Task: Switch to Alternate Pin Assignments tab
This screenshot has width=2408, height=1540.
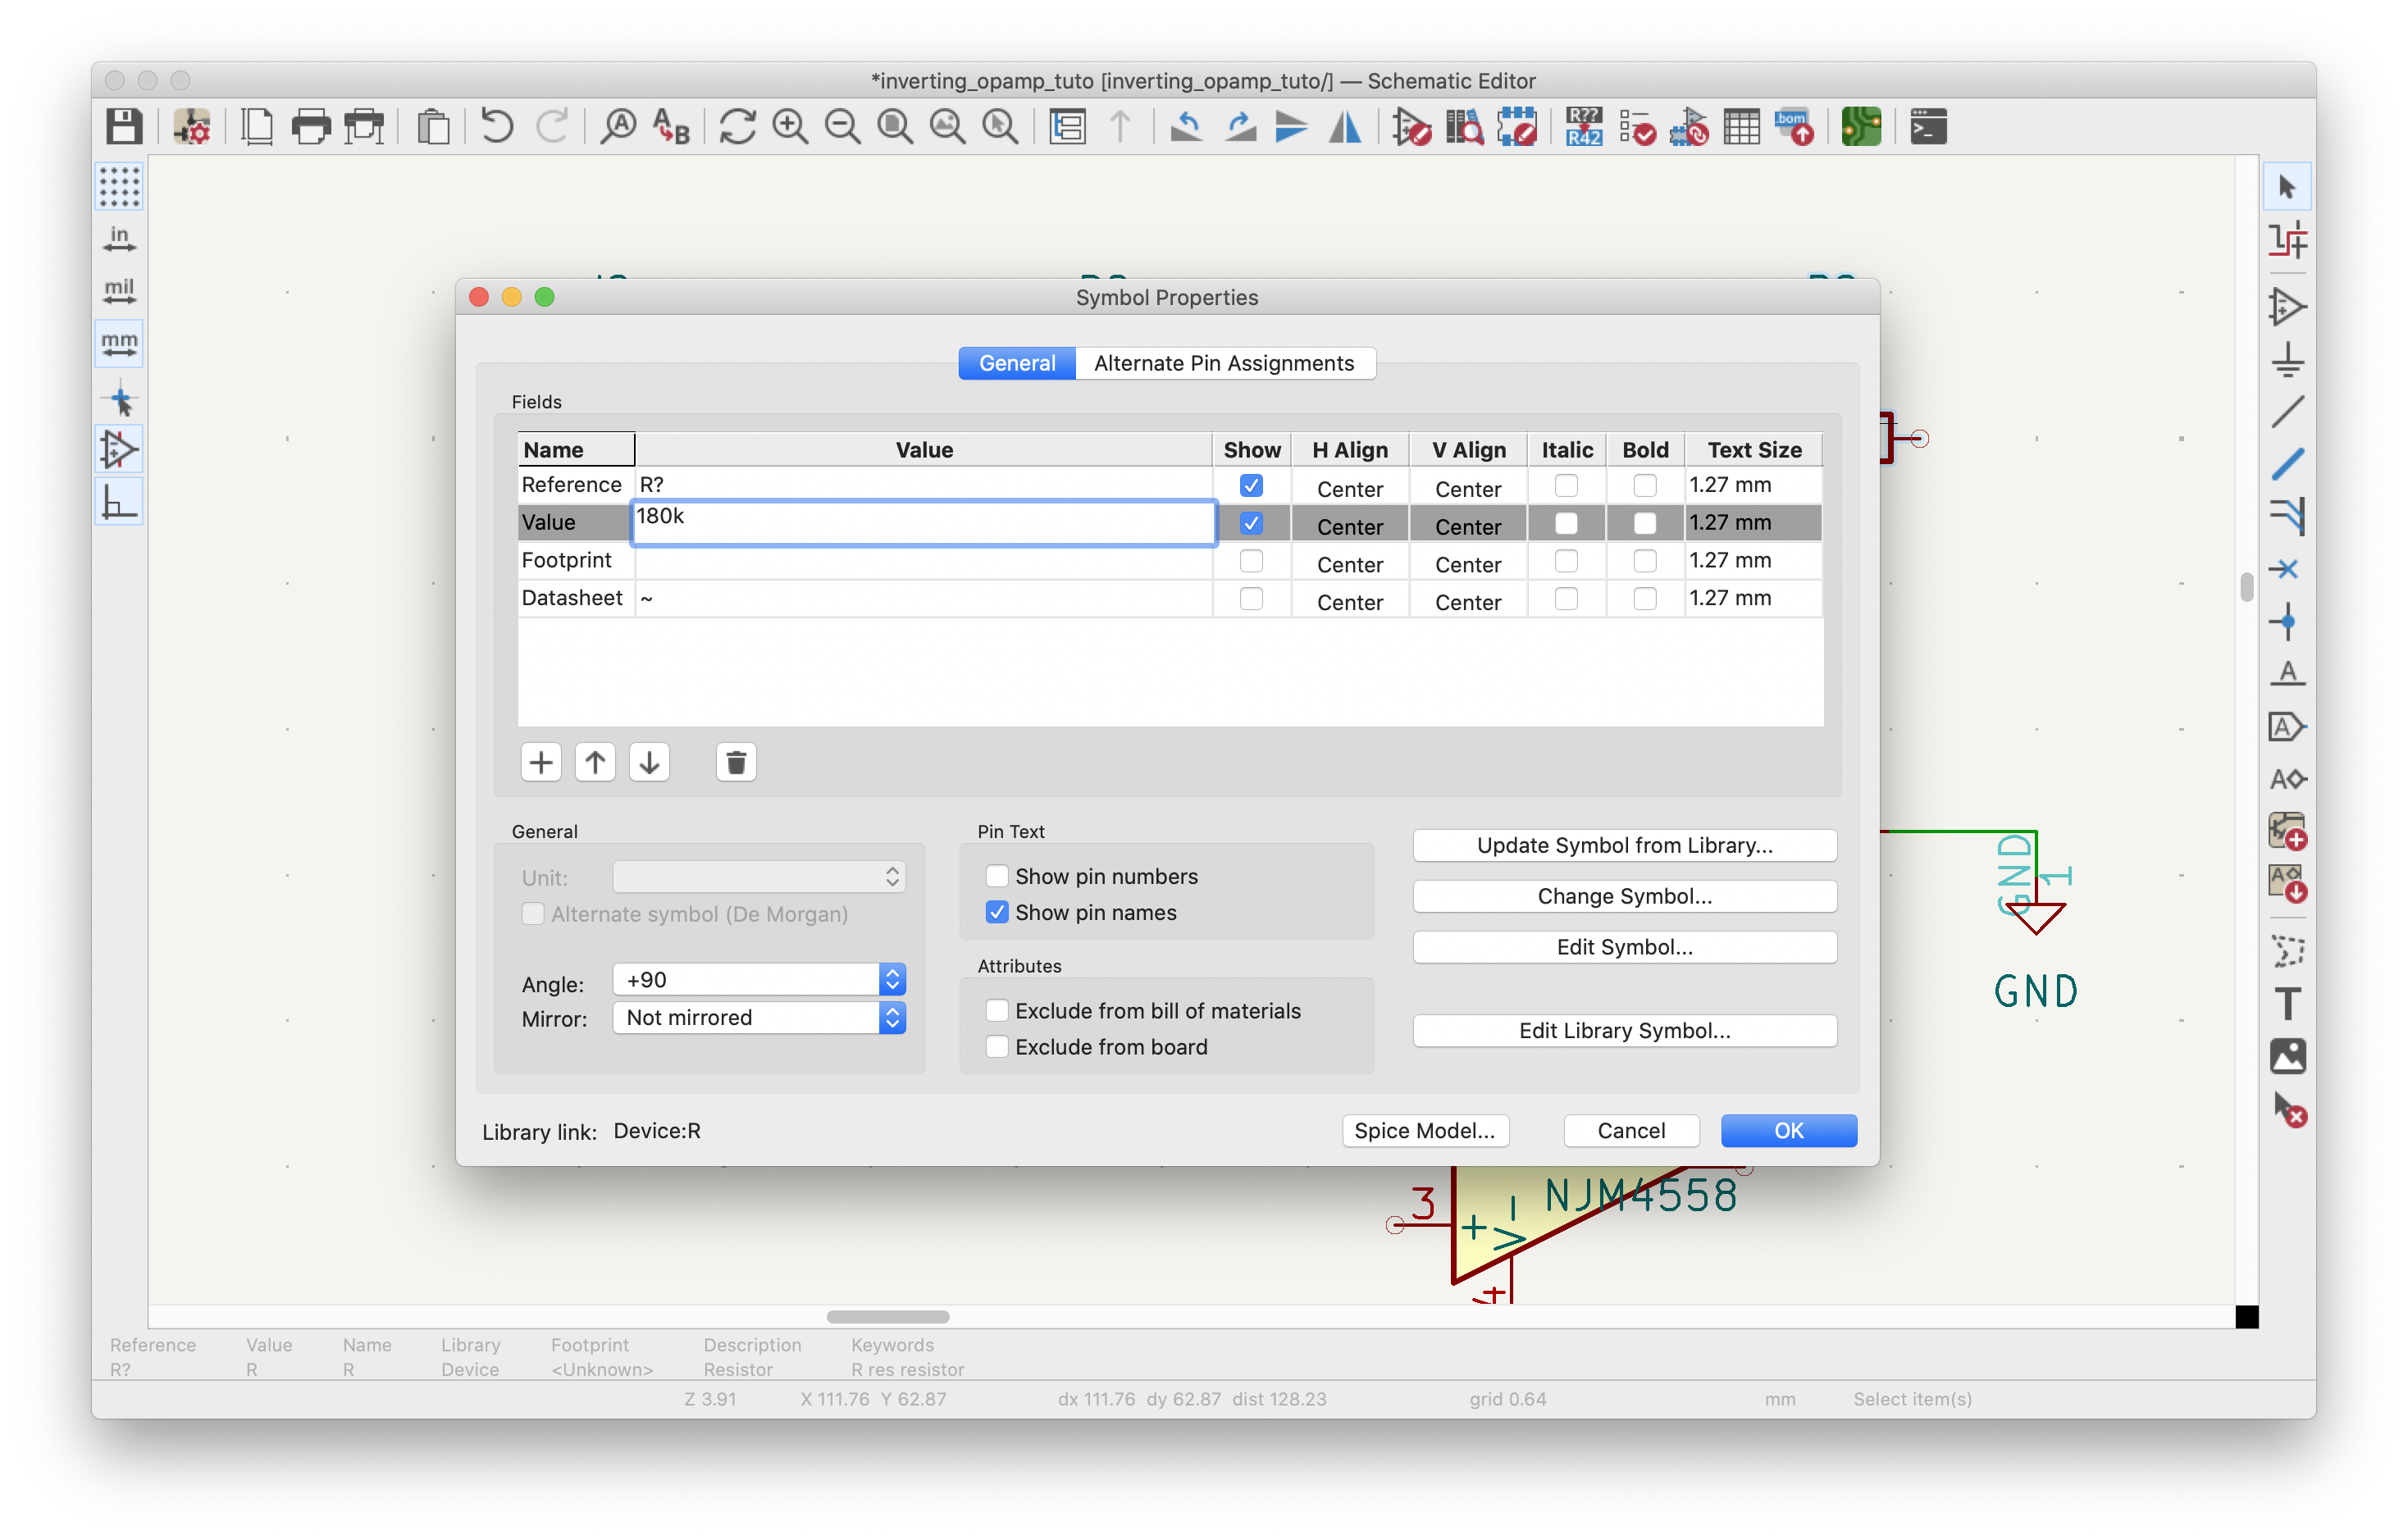Action: [x=1224, y=363]
